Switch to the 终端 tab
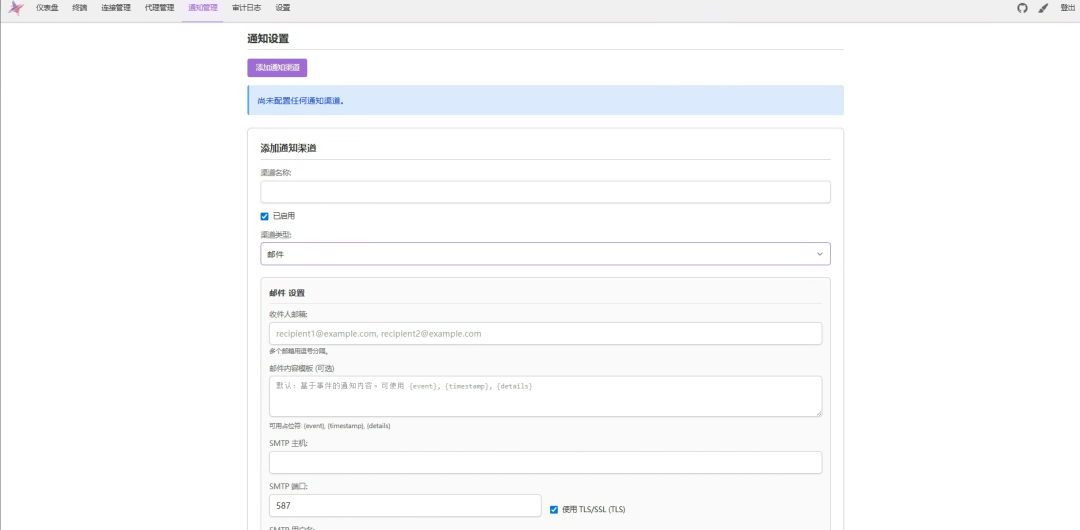The width and height of the screenshot is (1080, 530). 80,8
